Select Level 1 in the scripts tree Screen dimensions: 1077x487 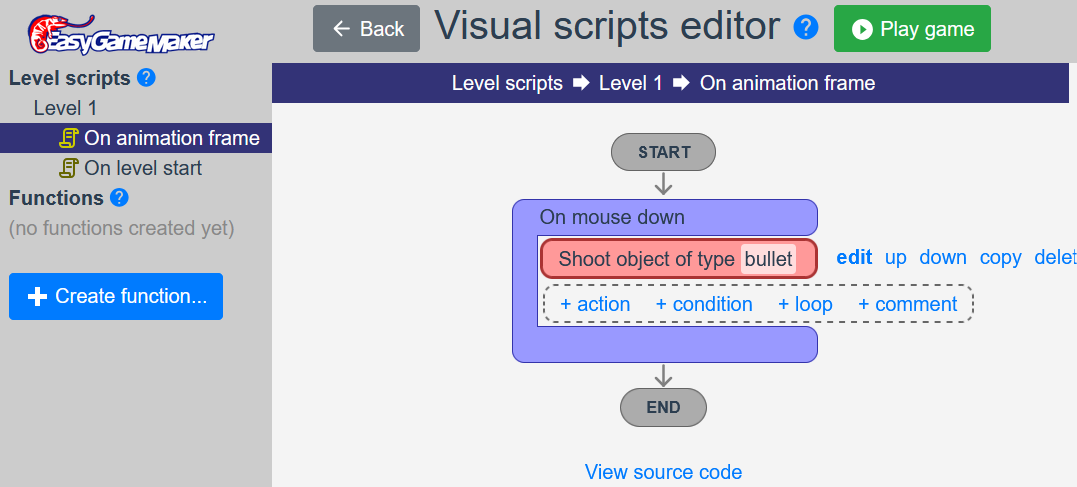click(65, 108)
